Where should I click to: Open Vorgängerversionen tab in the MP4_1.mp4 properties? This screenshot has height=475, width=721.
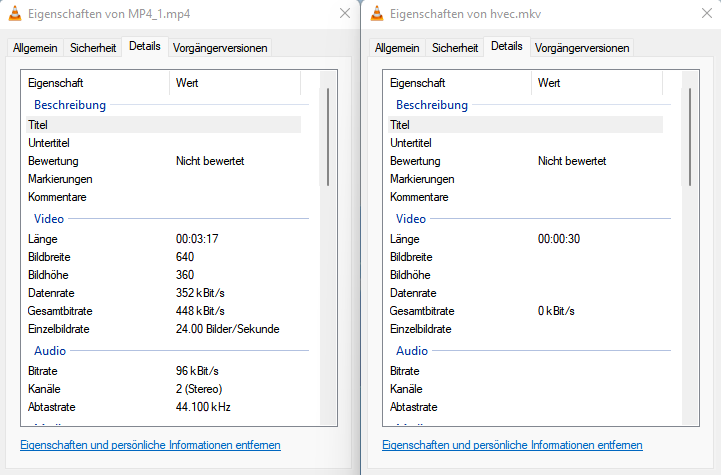[219, 47]
